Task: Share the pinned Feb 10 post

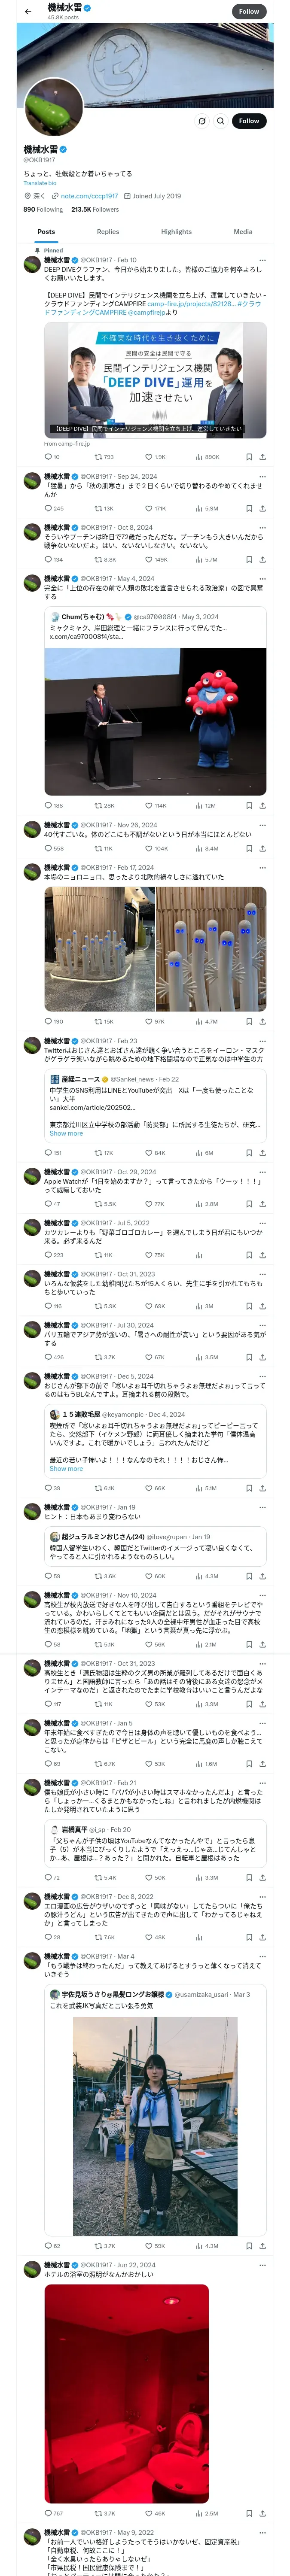Action: [262, 457]
